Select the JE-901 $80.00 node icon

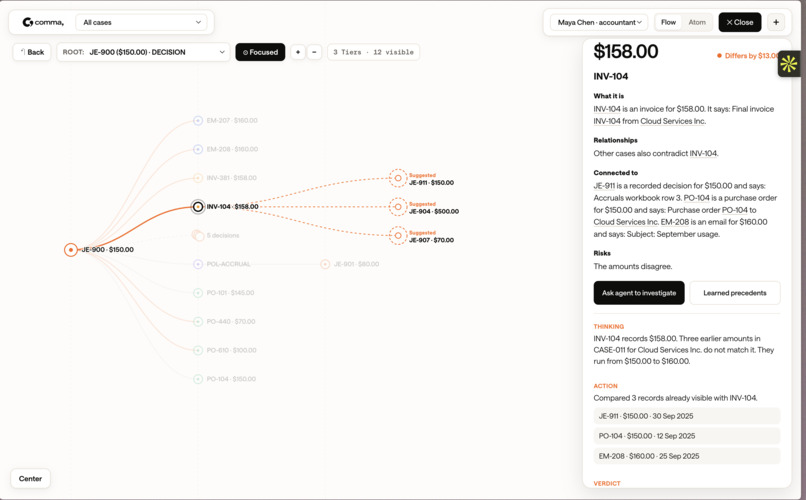(x=325, y=264)
